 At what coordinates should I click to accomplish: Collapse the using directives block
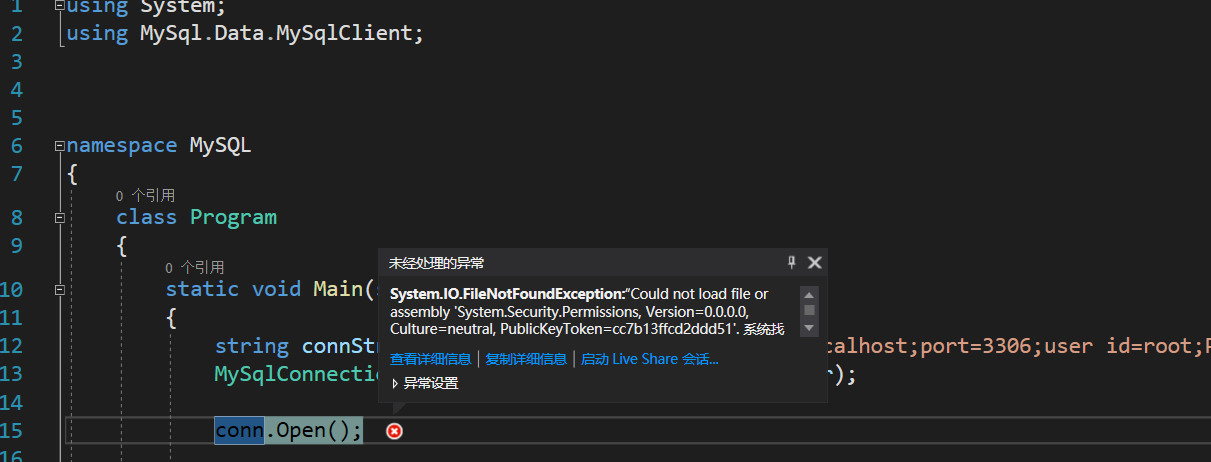(60, 6)
